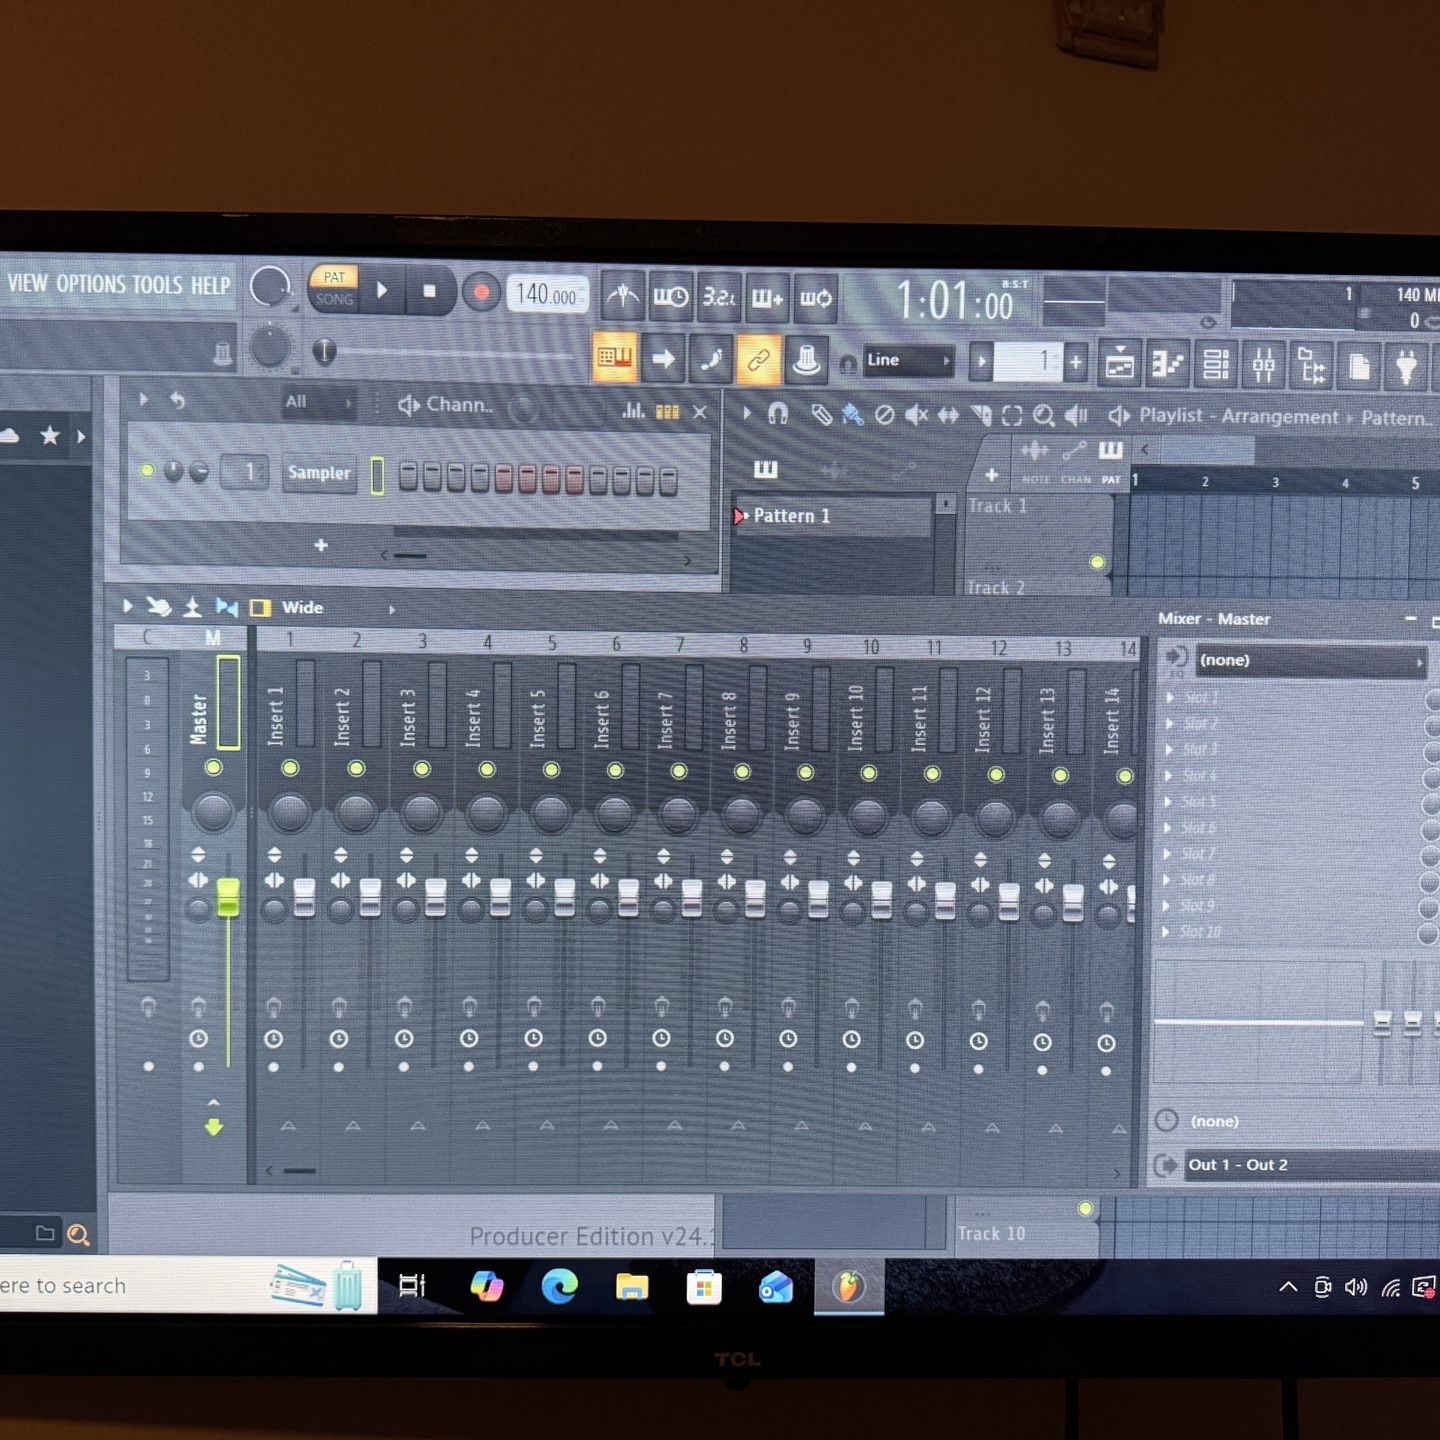Toggle the metronome icon

[x=623, y=297]
